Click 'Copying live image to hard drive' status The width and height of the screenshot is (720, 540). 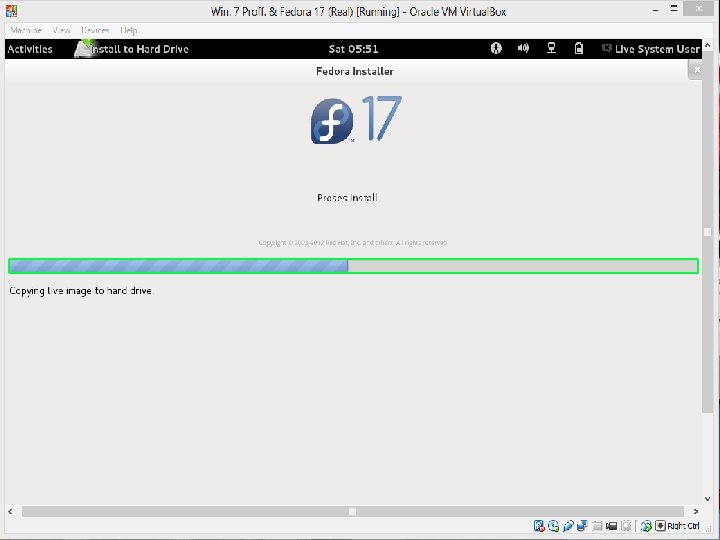pyautogui.click(x=80, y=291)
